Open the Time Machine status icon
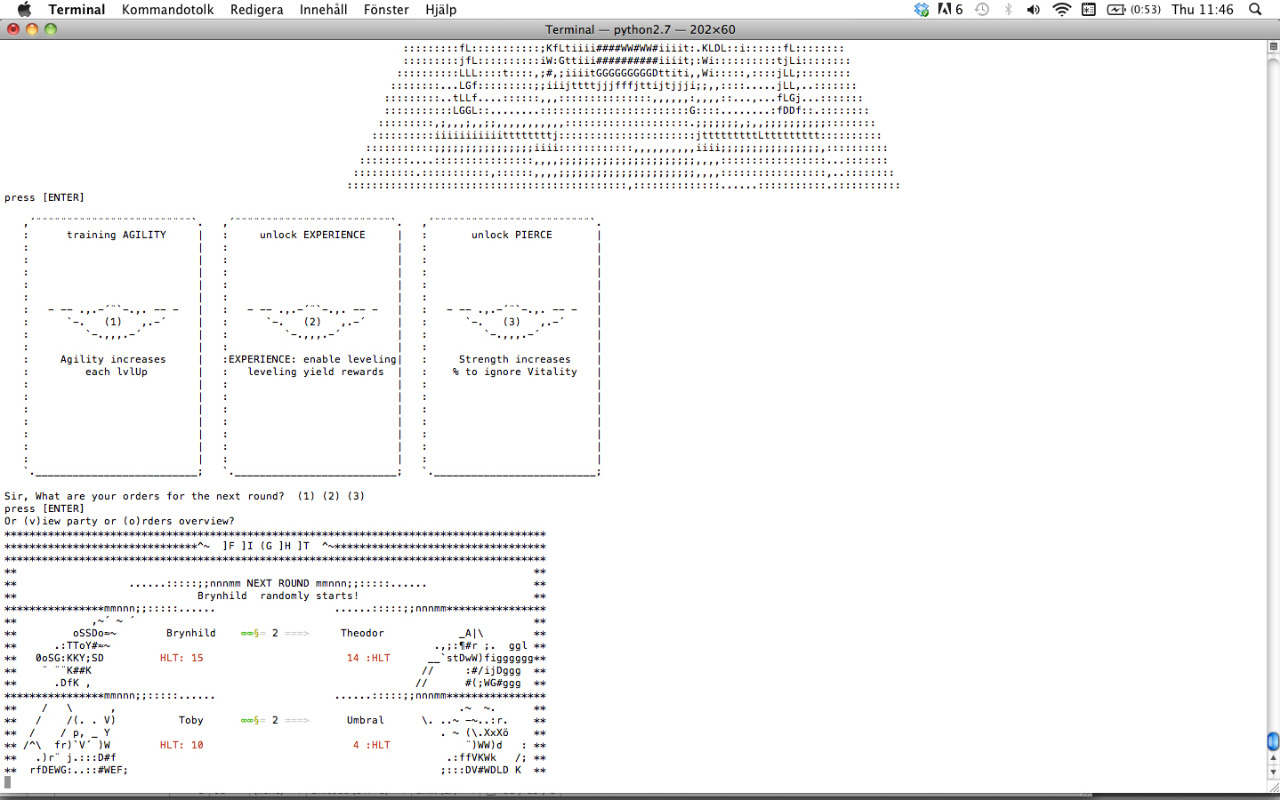The width and height of the screenshot is (1280, 800). pyautogui.click(x=982, y=10)
